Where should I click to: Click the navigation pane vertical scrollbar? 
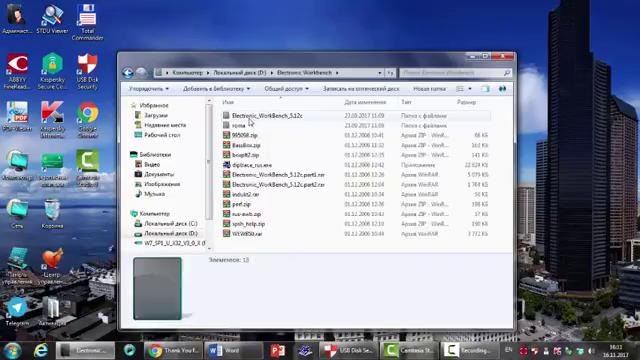[x=209, y=162]
